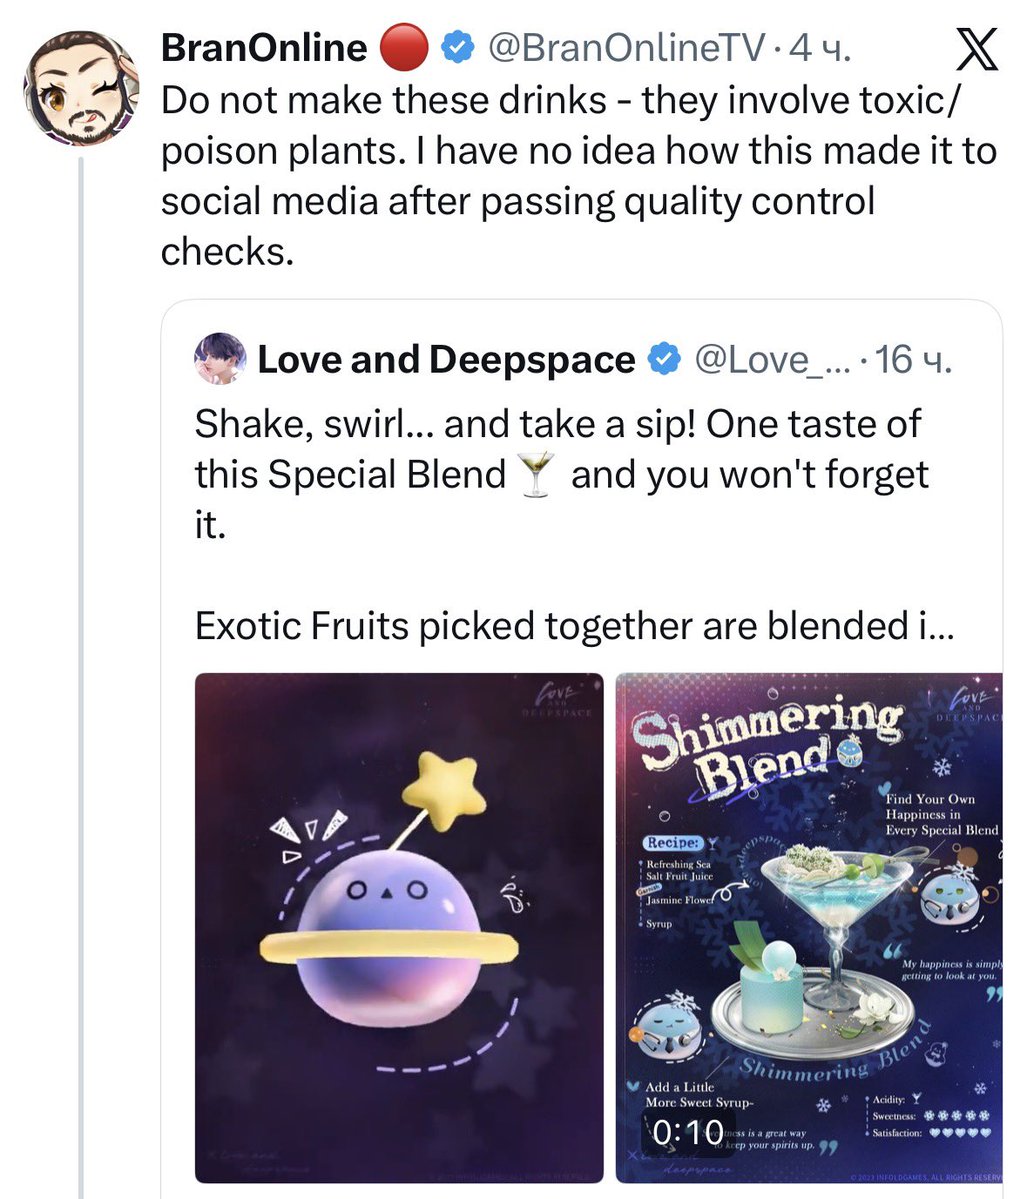This screenshot has width=1027, height=1199.
Task: Open the @BranOnlineTV handle link
Action: 626,48
